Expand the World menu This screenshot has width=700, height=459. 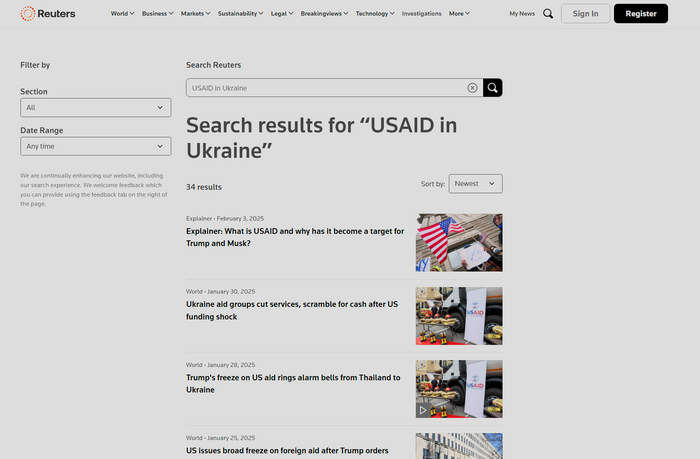(x=122, y=14)
